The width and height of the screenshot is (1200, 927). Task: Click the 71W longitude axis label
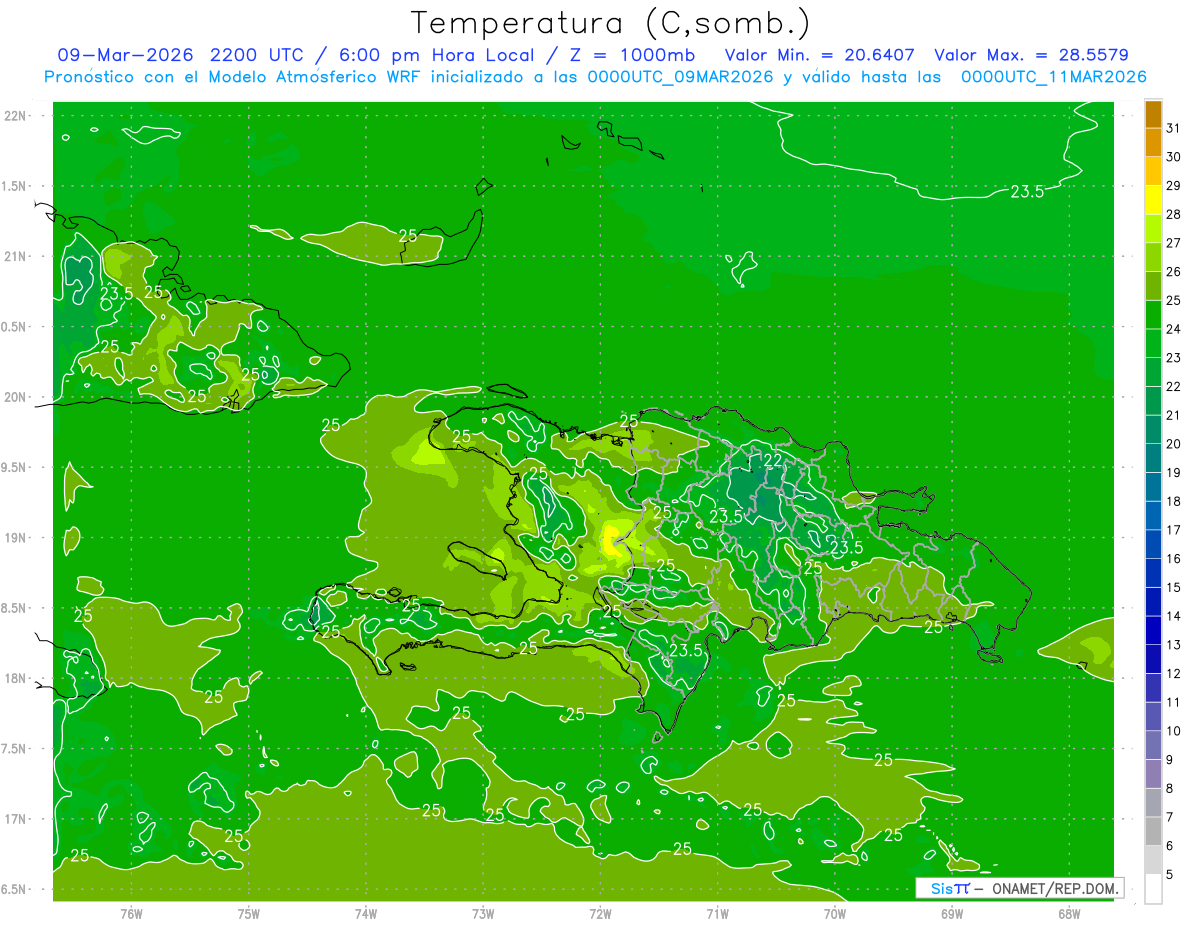[717, 914]
